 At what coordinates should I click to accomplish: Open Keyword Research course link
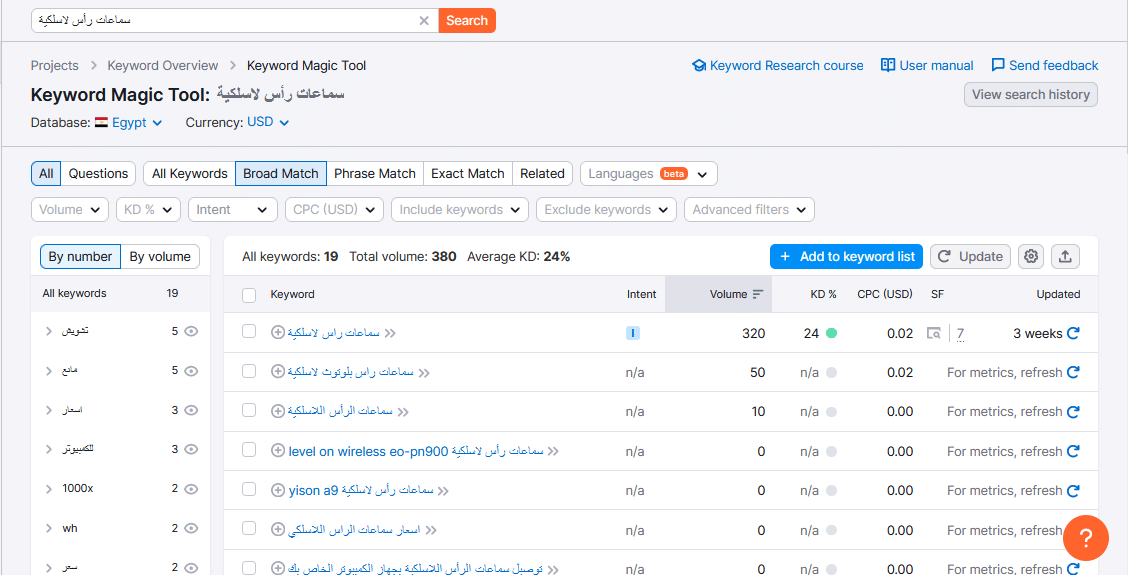[x=778, y=65]
